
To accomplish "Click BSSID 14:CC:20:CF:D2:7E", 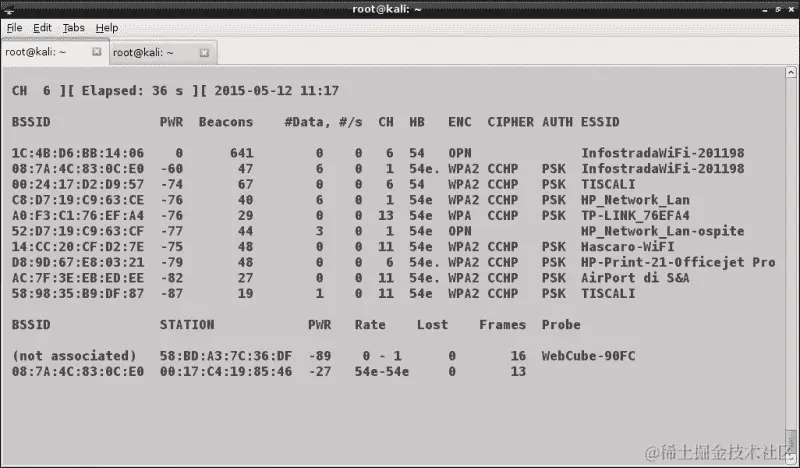I will 78,247.
